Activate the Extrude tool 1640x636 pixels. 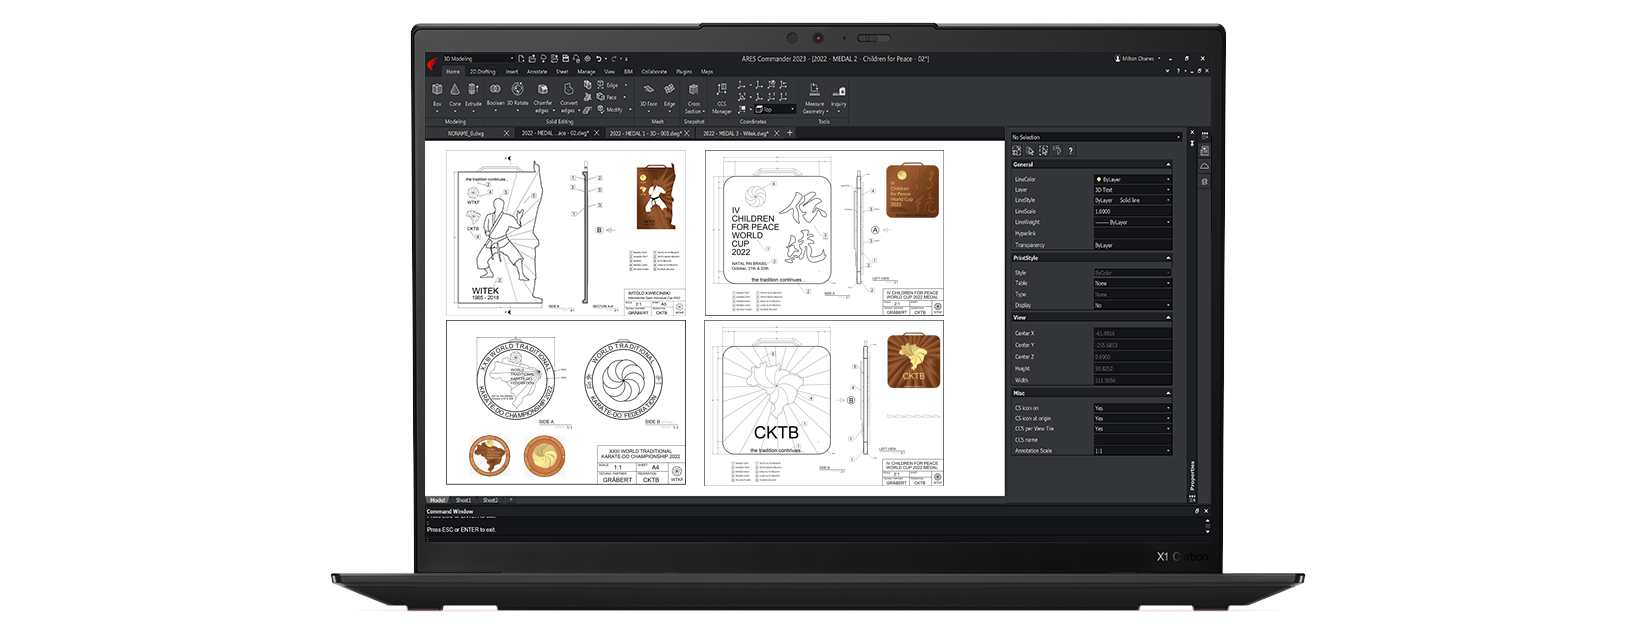(473, 95)
